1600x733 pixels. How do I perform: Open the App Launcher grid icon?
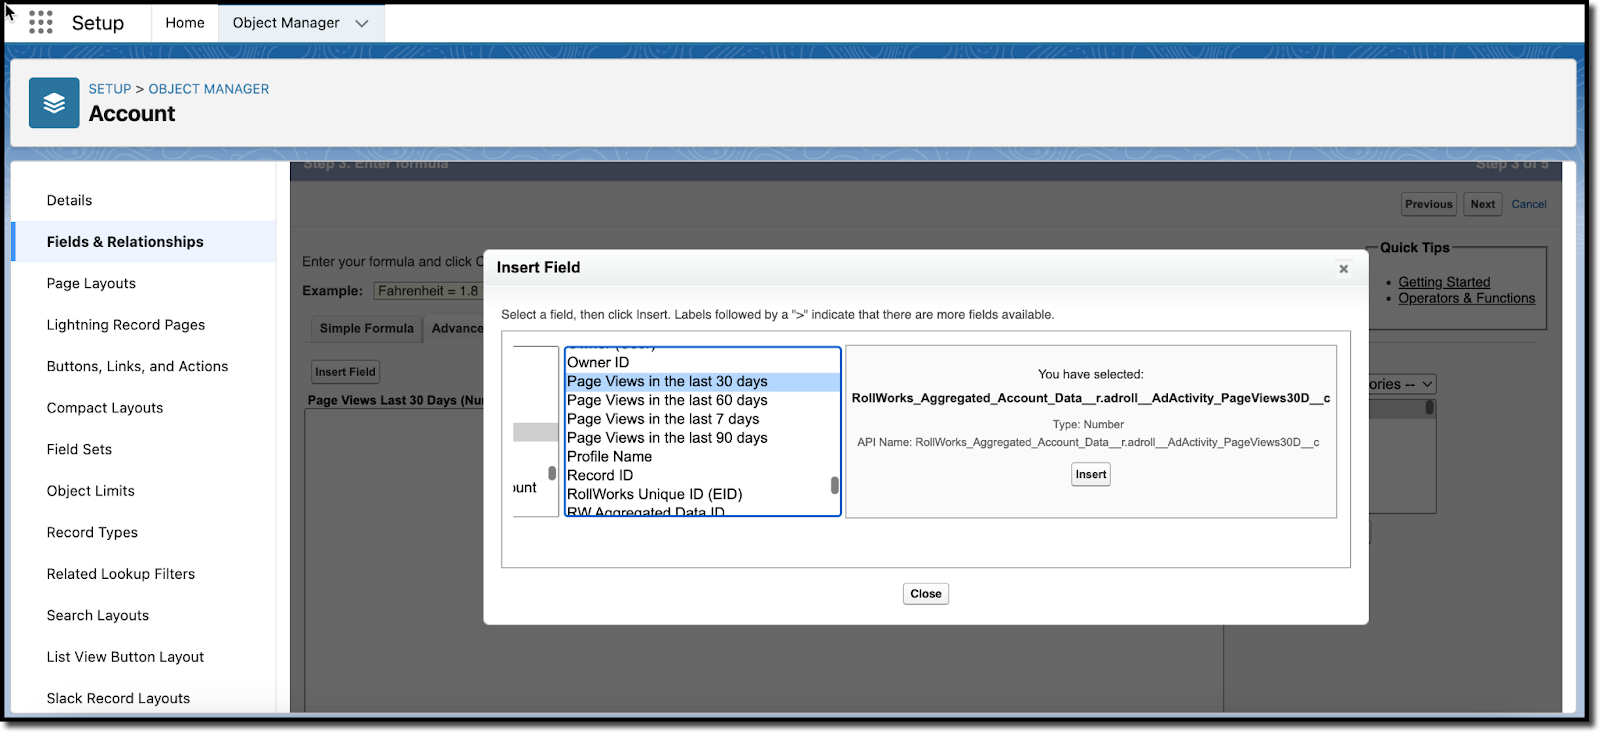[40, 23]
